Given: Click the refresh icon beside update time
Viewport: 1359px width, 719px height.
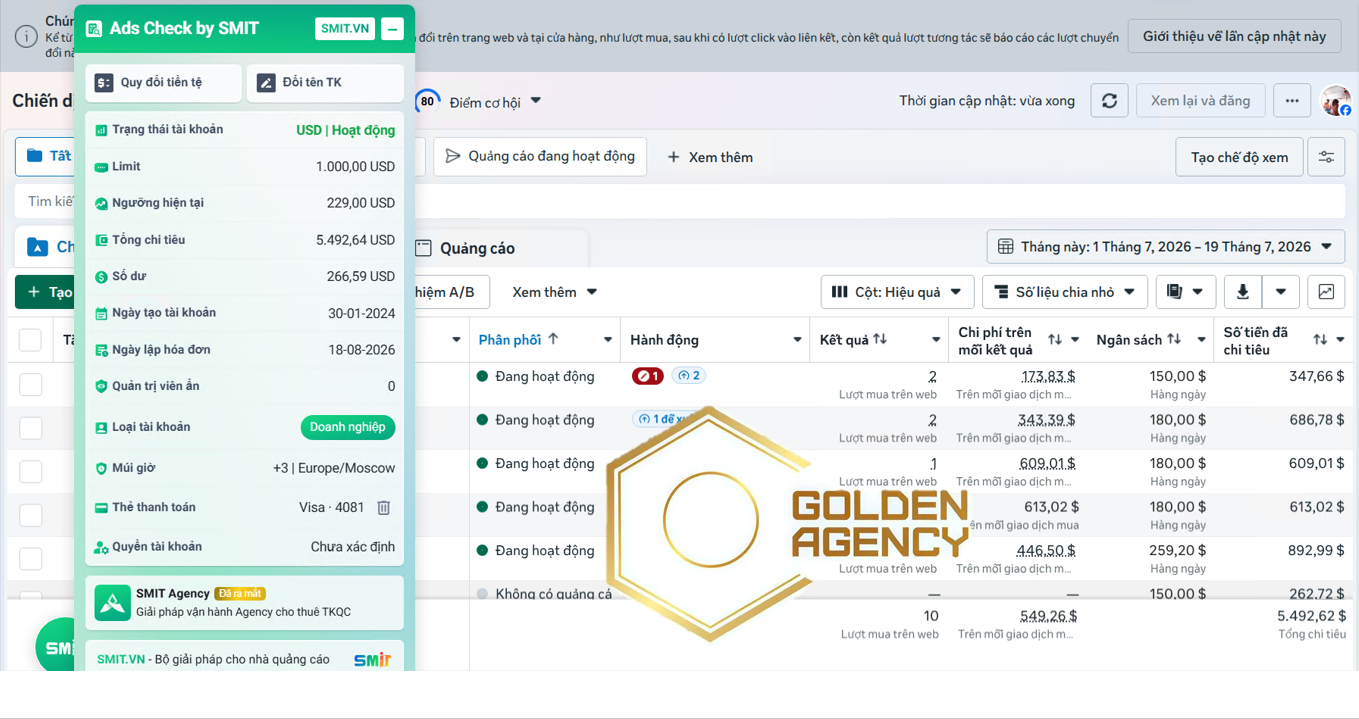Looking at the screenshot, I should point(1109,101).
